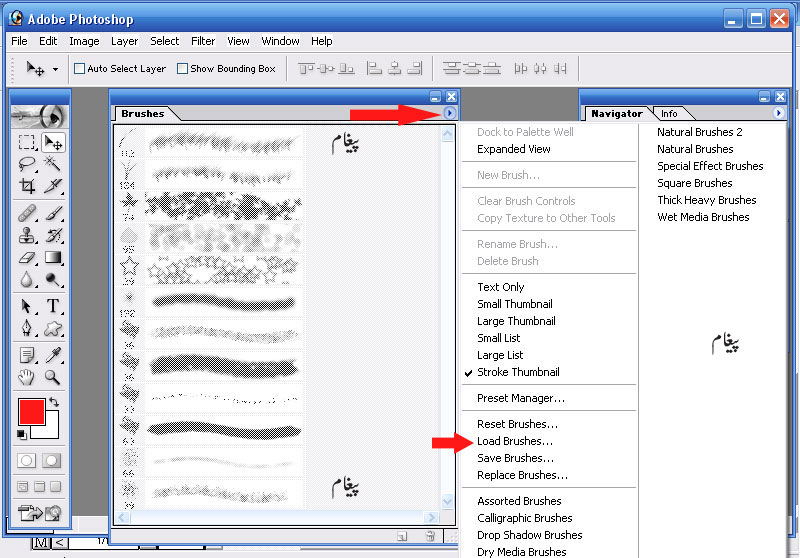800x558 pixels.
Task: Click the brush list scroll down arrow
Action: tap(447, 502)
